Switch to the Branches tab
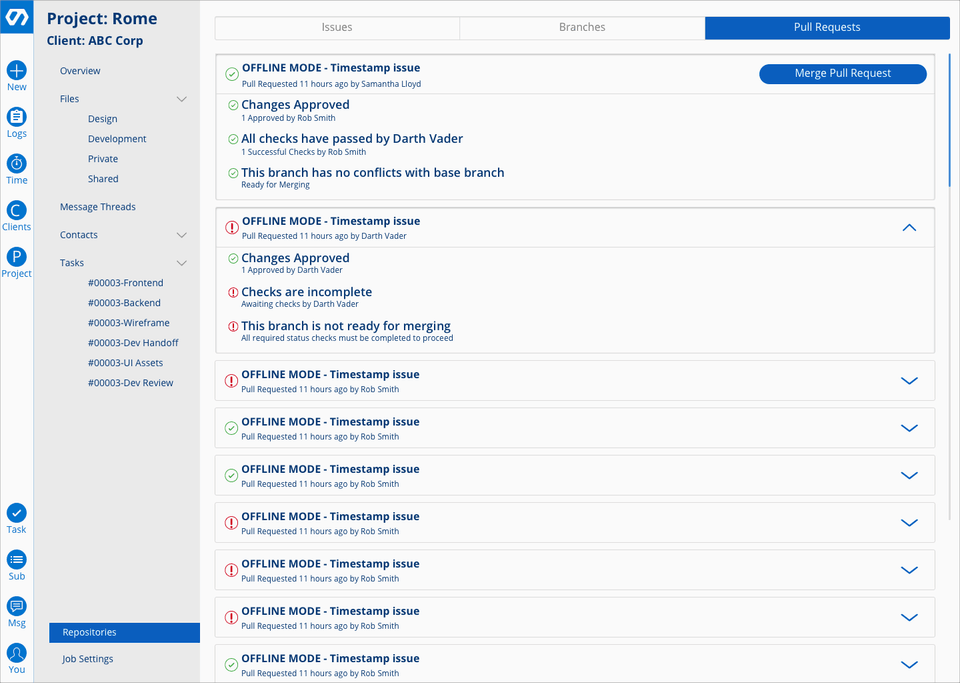 click(x=582, y=28)
